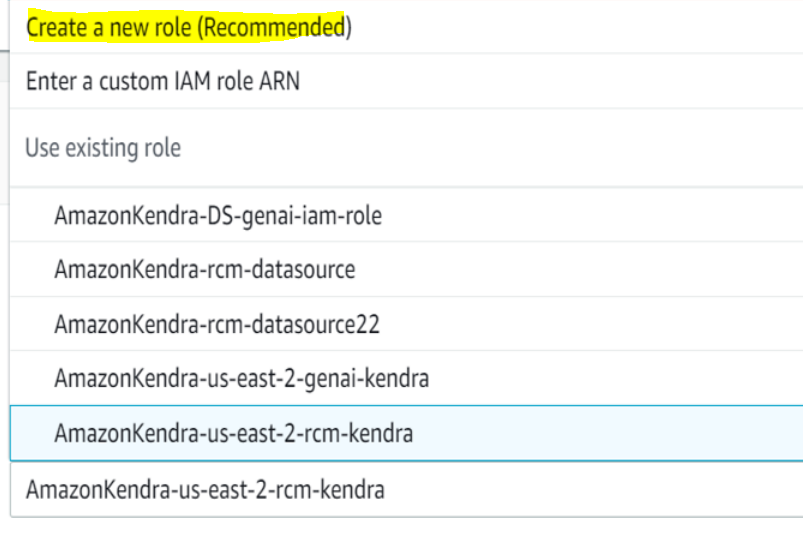This screenshot has height=534, width=803.
Task: Select the AmazonKendra-rcm-datasource role
Action: click(407, 269)
